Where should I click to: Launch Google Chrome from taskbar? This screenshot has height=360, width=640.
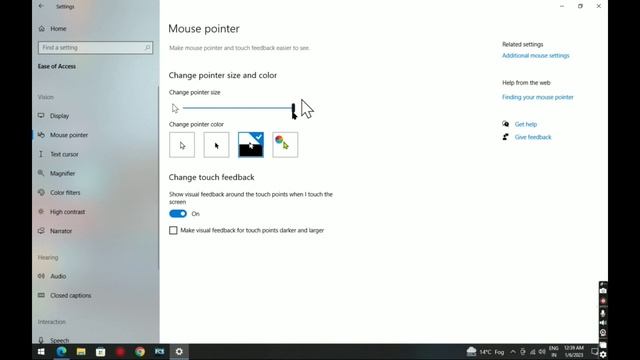pos(140,351)
